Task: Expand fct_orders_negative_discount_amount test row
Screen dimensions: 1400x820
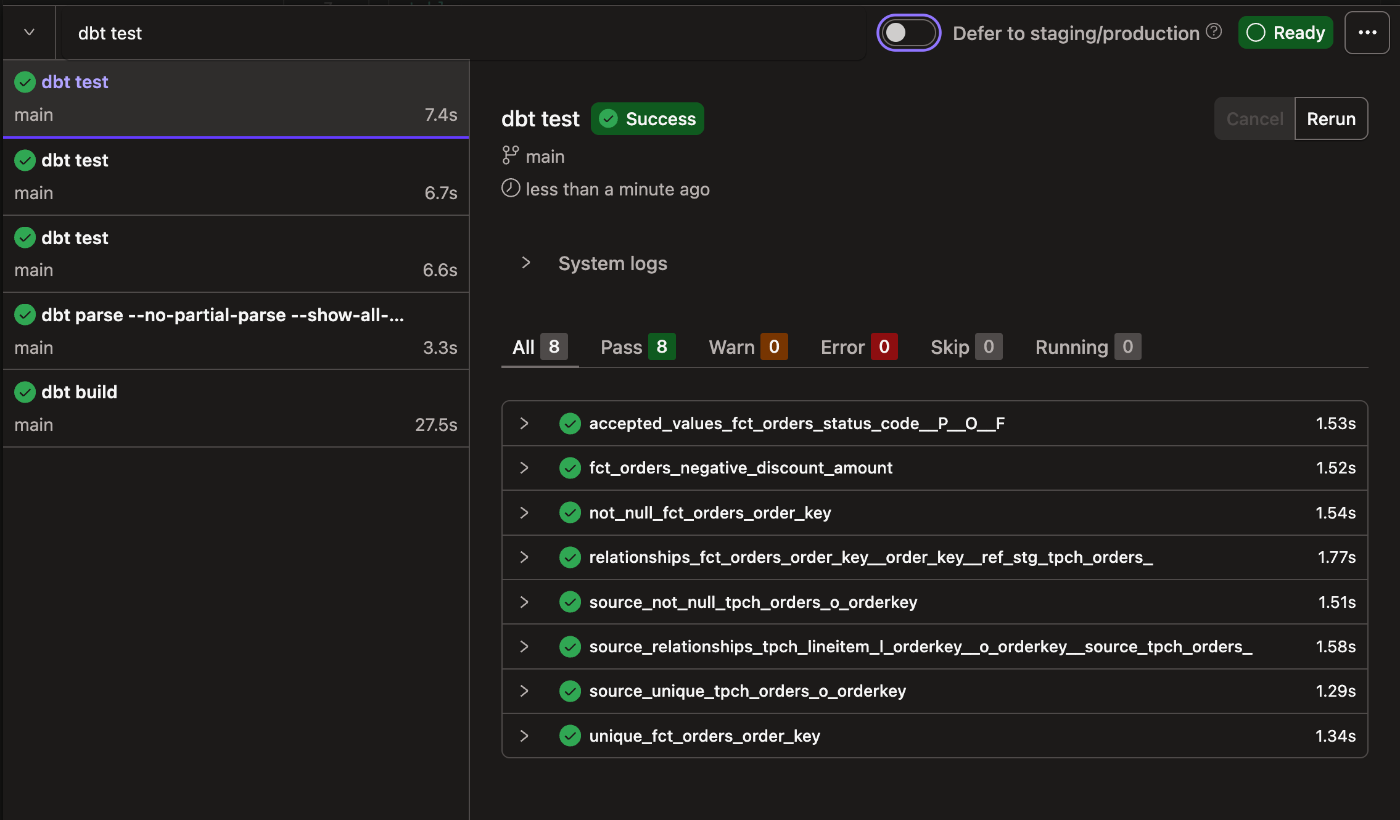Action: [524, 468]
